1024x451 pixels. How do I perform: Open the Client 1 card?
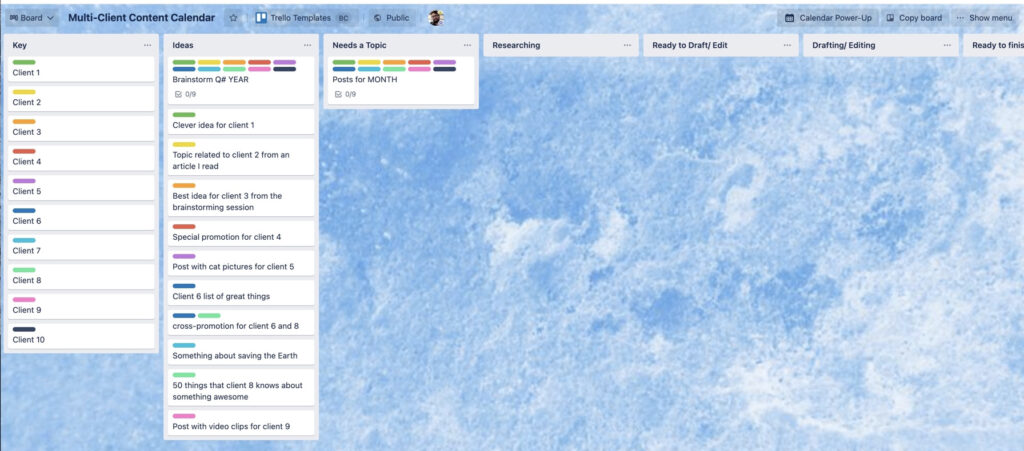coord(81,69)
